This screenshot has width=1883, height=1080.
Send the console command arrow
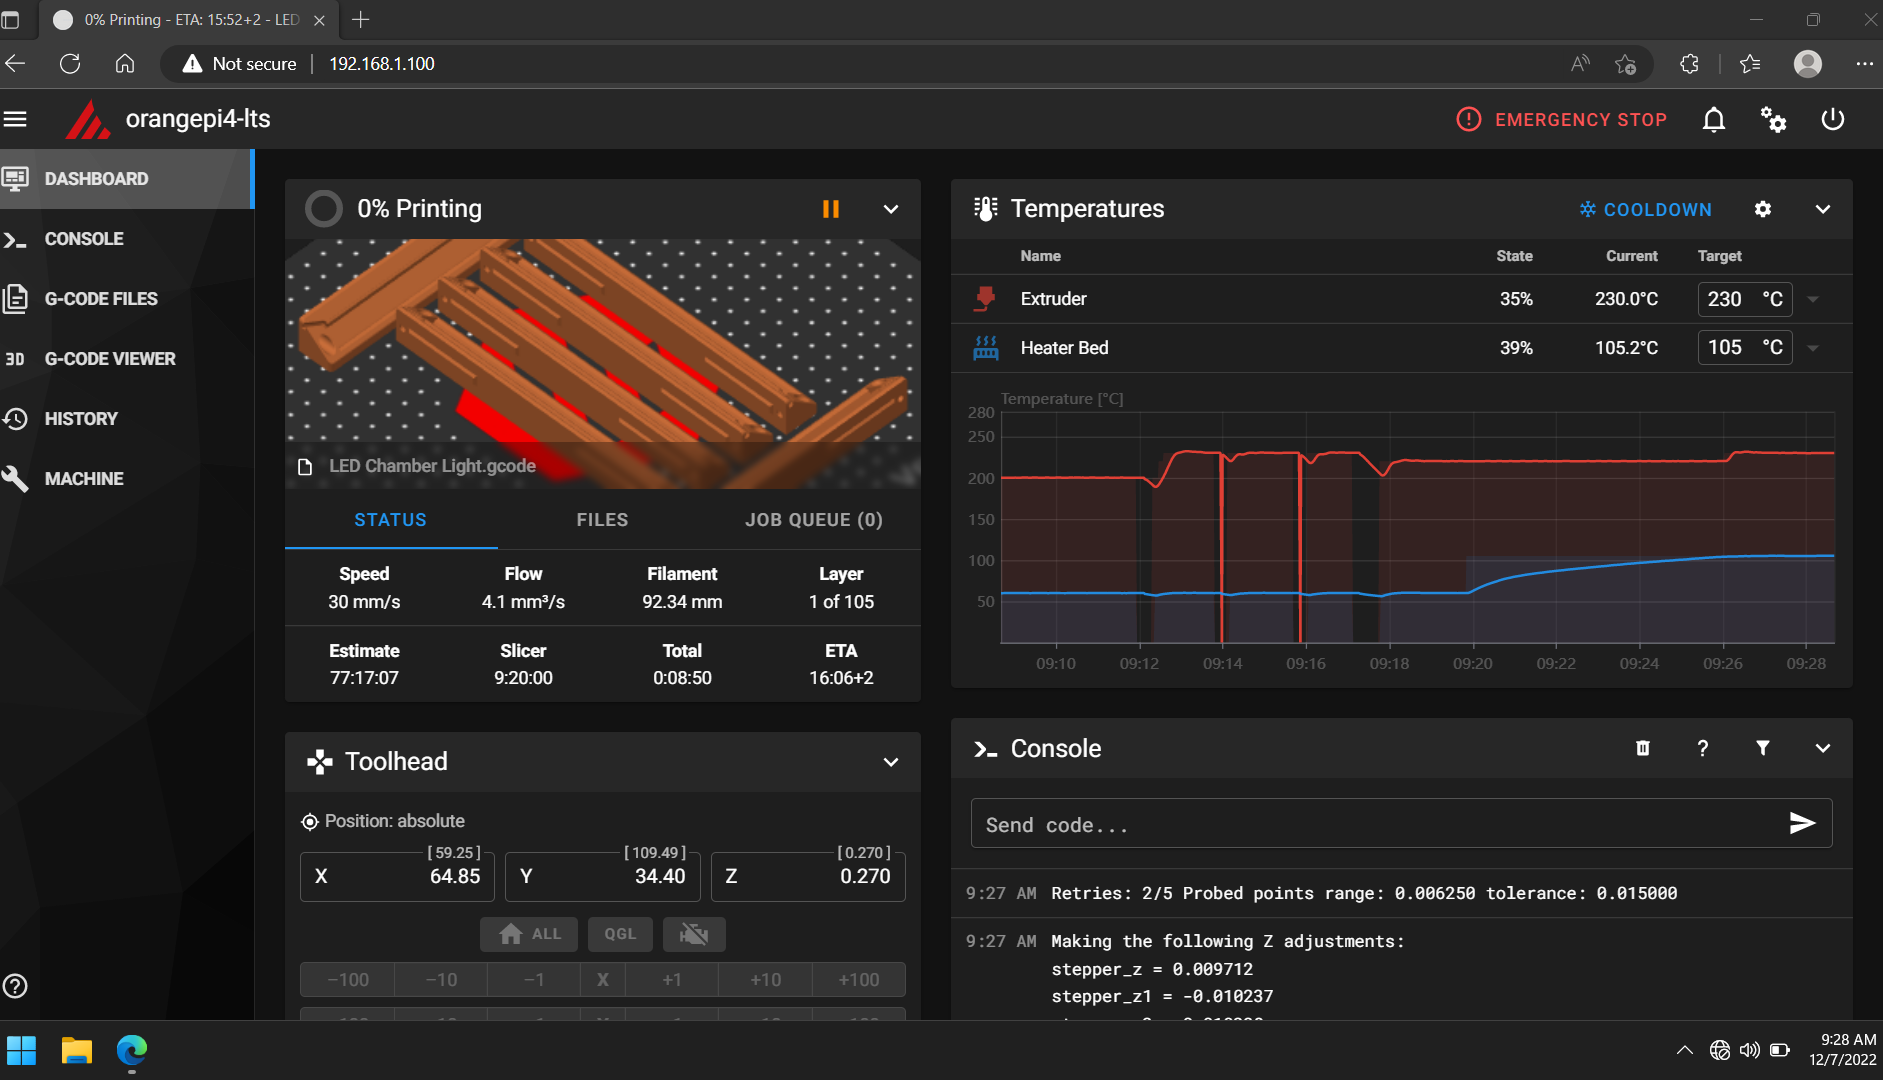click(x=1802, y=823)
